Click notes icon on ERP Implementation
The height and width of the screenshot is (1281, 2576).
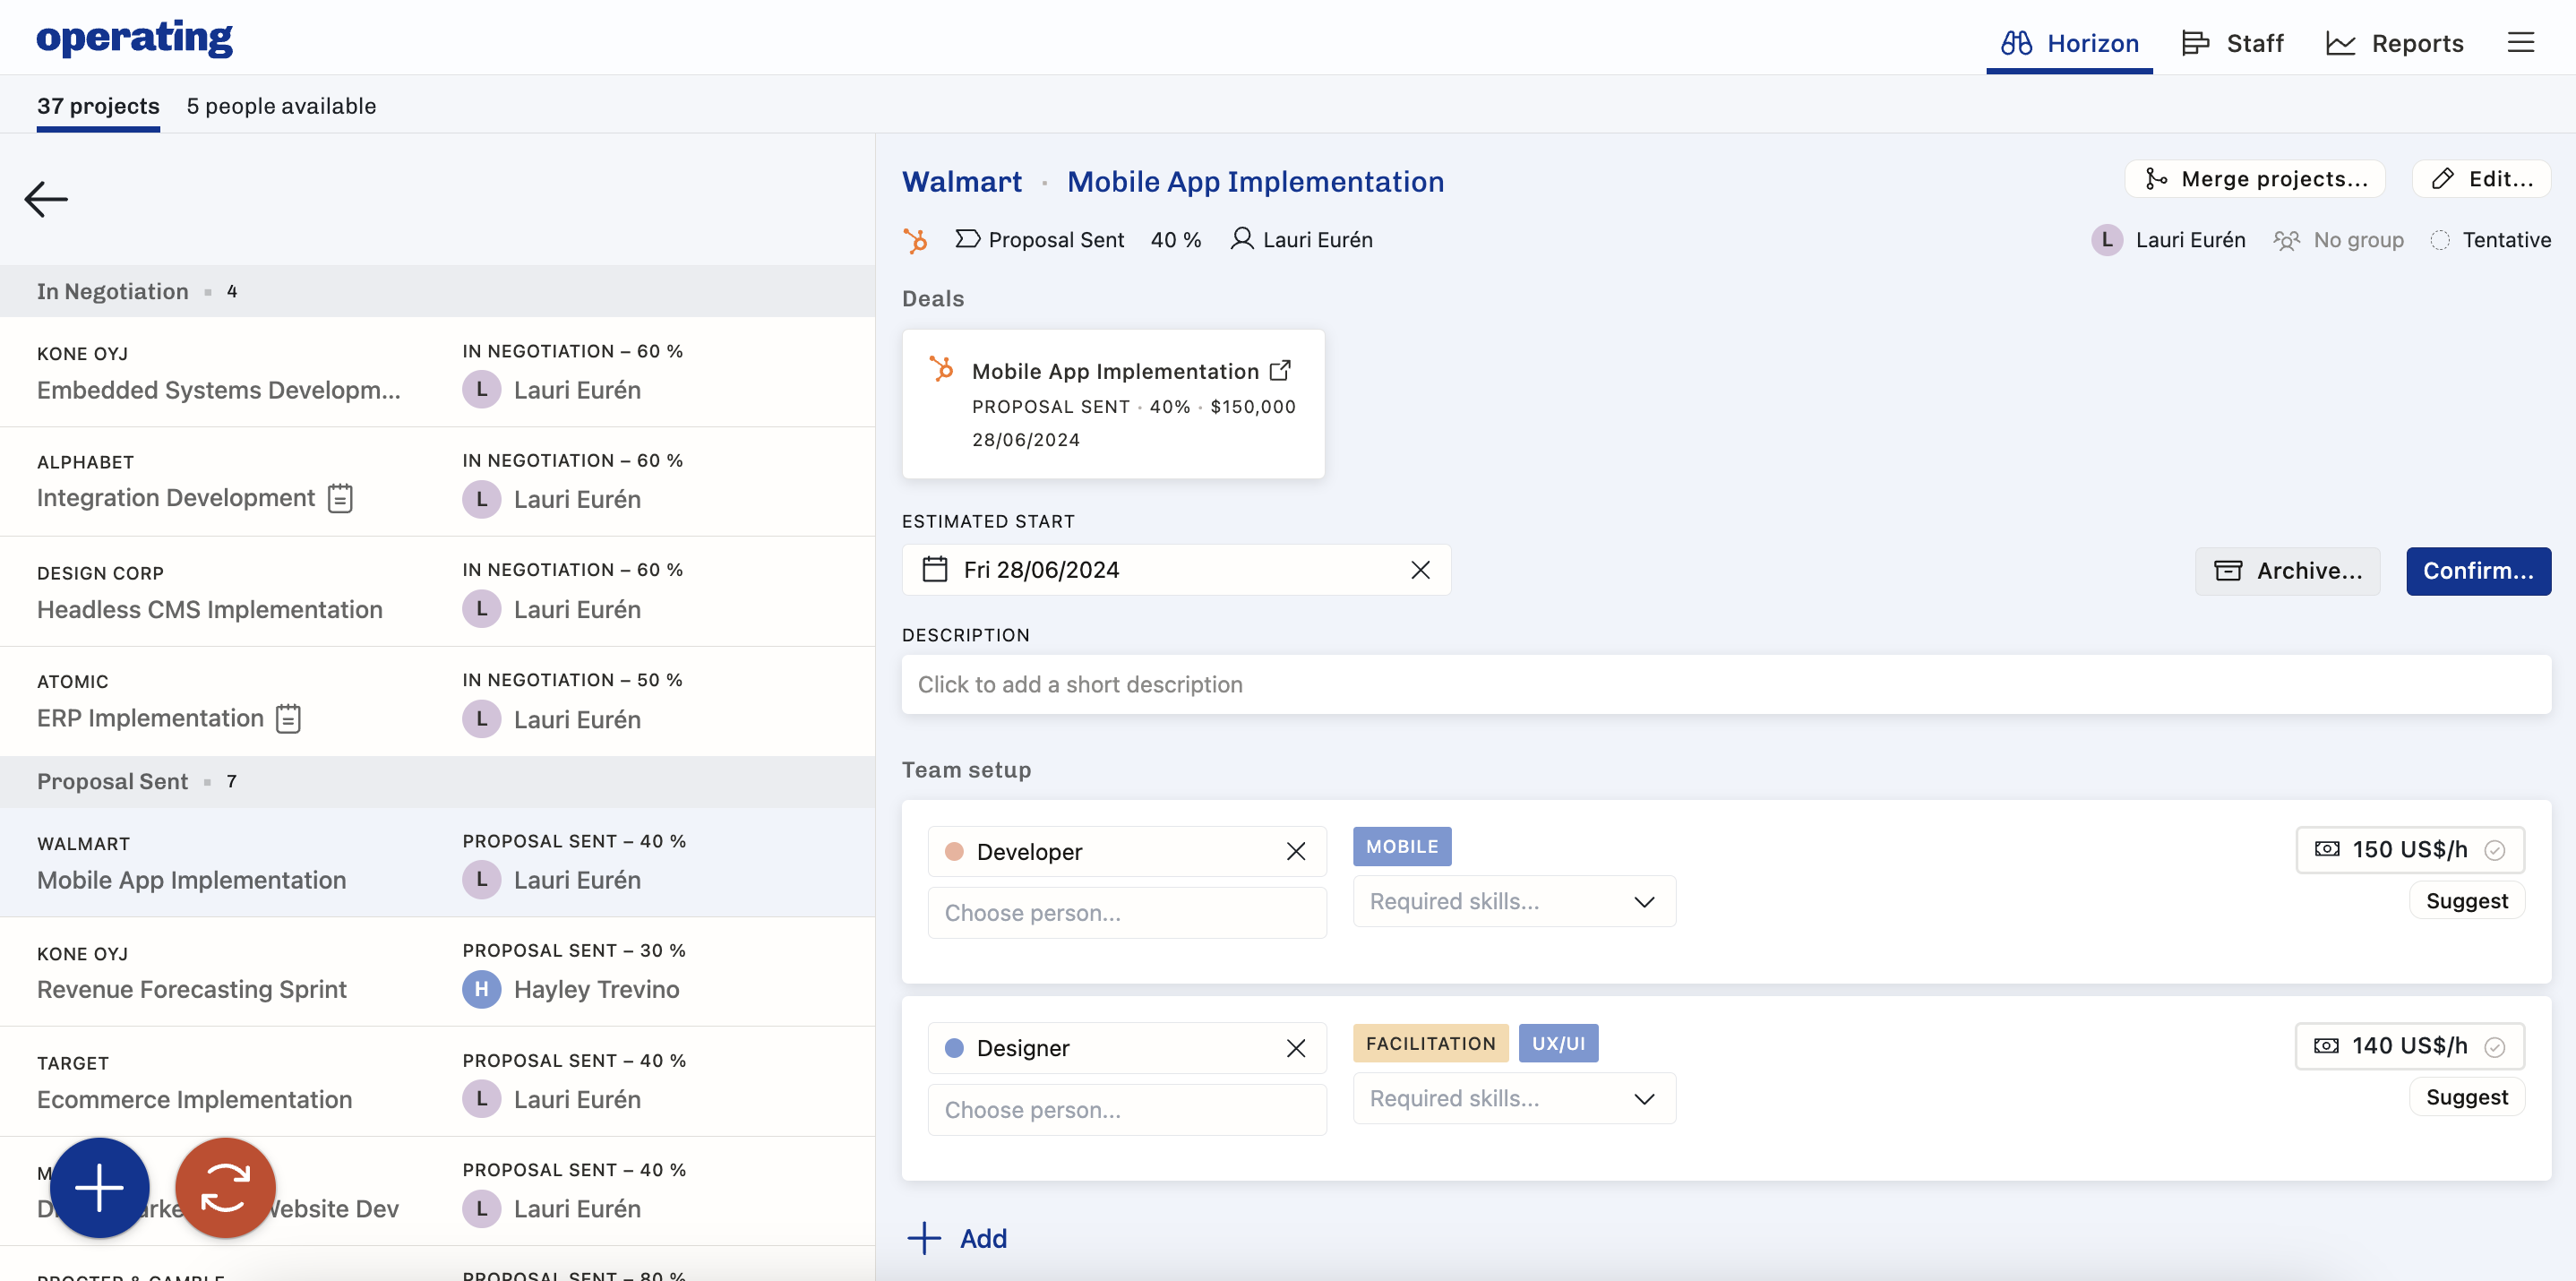click(288, 718)
